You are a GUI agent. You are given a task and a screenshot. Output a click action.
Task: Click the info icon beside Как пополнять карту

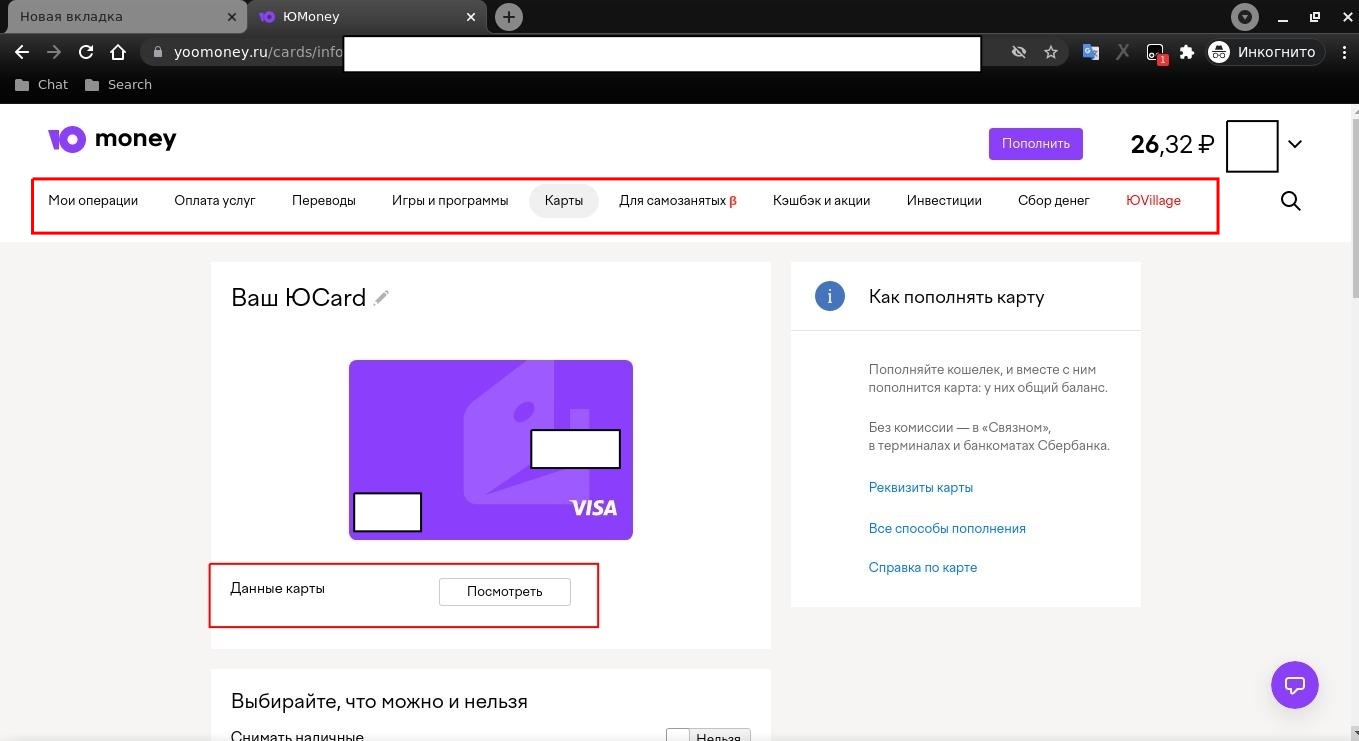click(829, 296)
